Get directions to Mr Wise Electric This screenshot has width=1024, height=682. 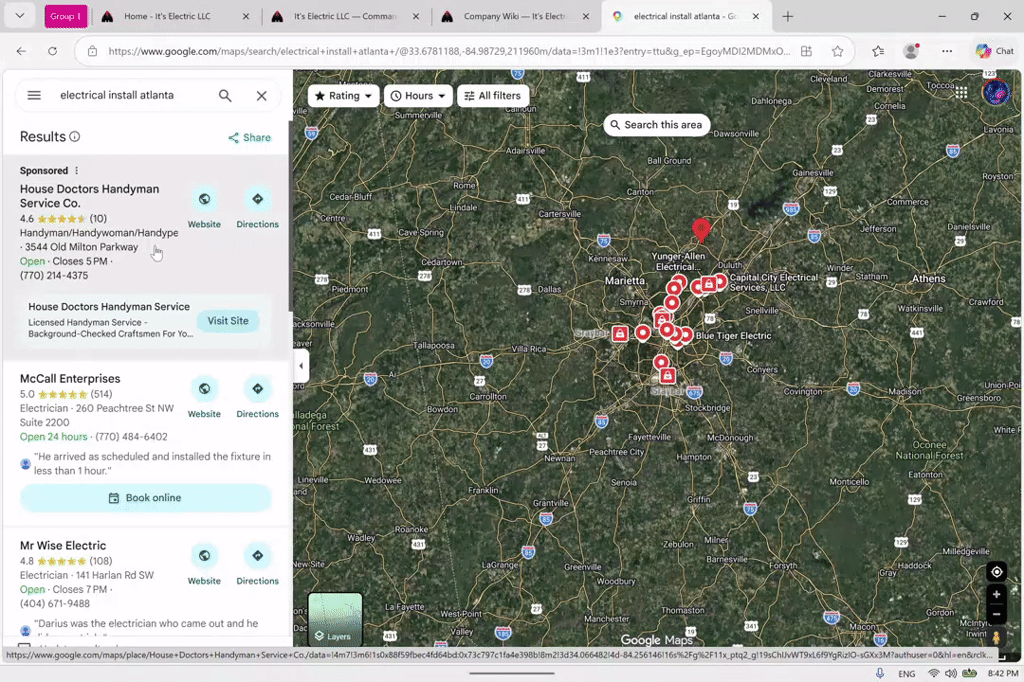pos(257,556)
